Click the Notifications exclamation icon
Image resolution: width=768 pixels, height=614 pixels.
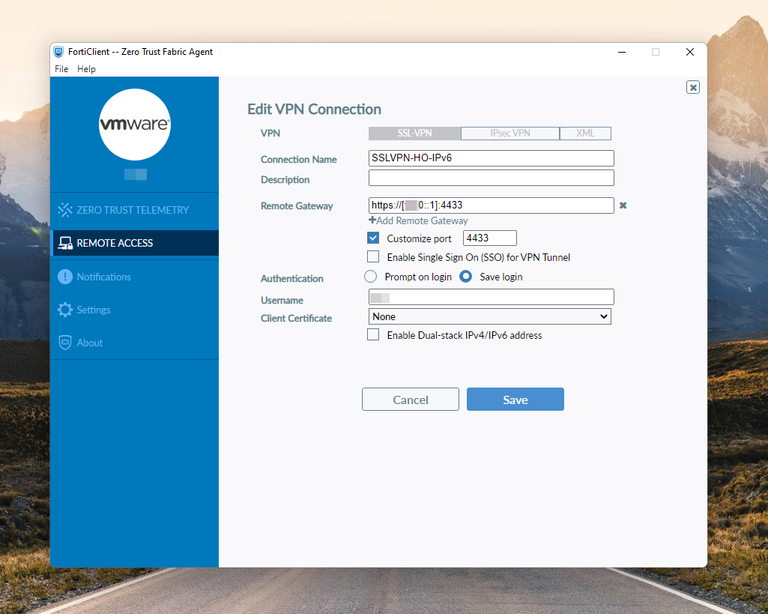(65, 277)
